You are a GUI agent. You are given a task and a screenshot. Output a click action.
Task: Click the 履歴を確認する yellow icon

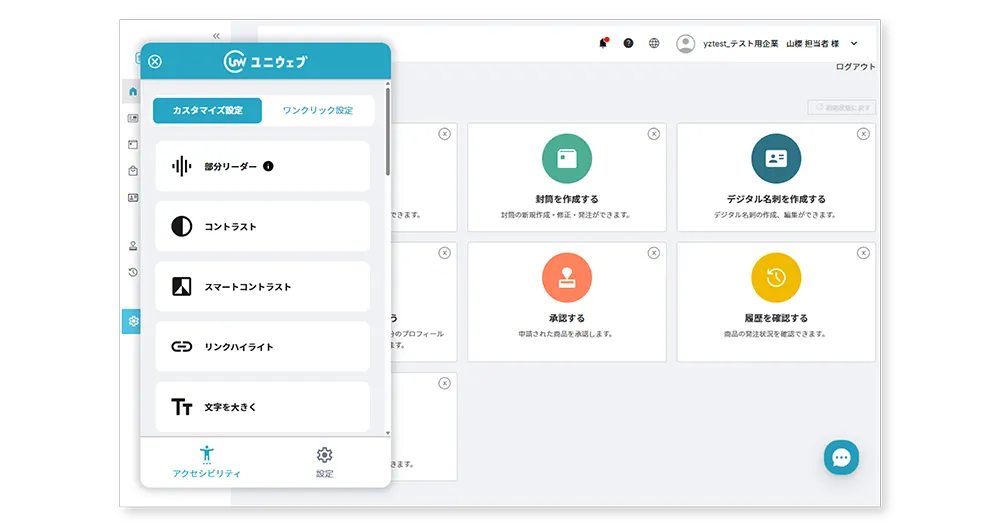(776, 278)
